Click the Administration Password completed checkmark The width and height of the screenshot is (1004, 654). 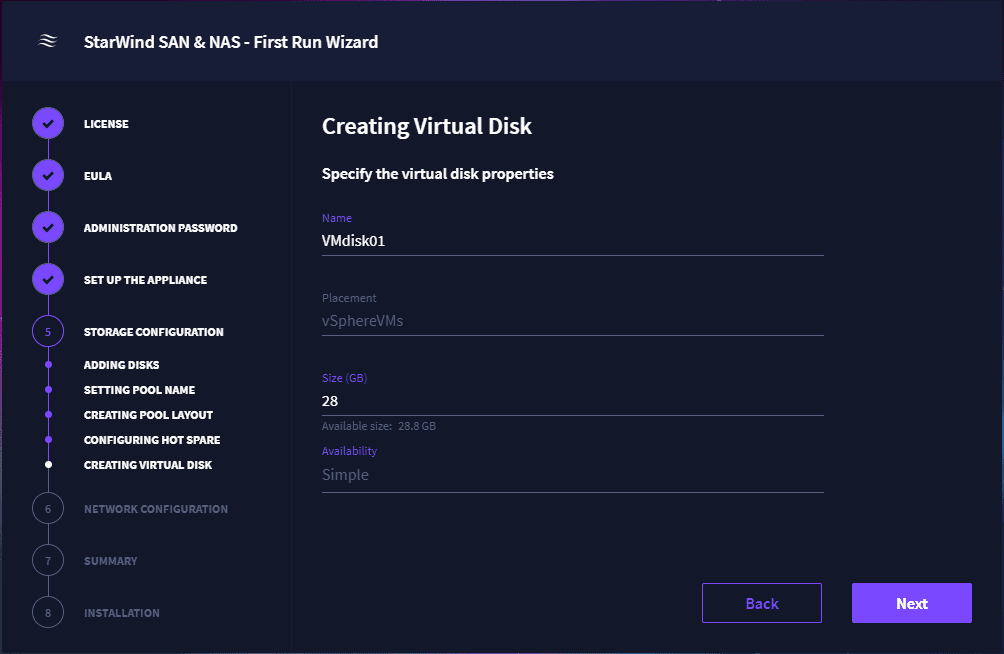click(47, 227)
